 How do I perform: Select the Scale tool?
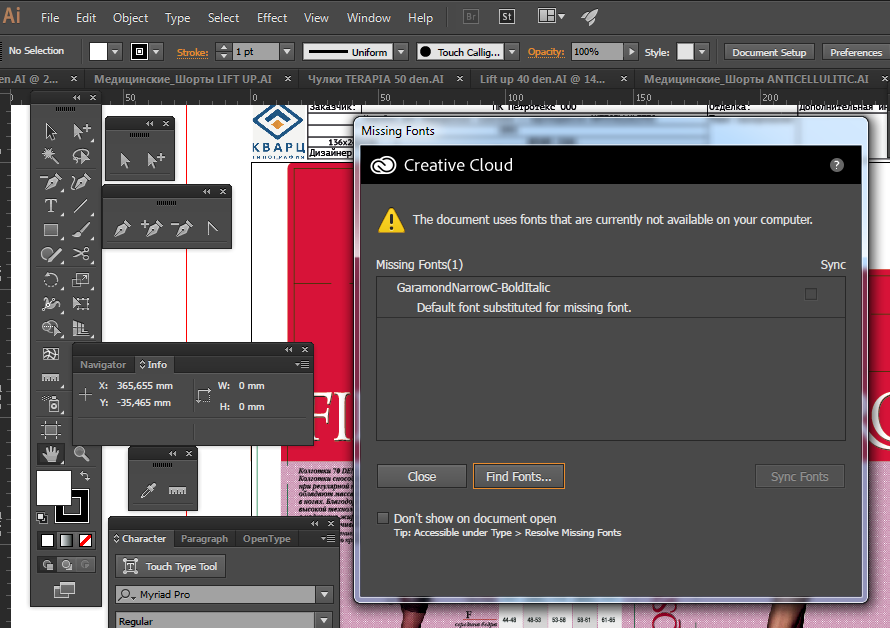(81, 279)
